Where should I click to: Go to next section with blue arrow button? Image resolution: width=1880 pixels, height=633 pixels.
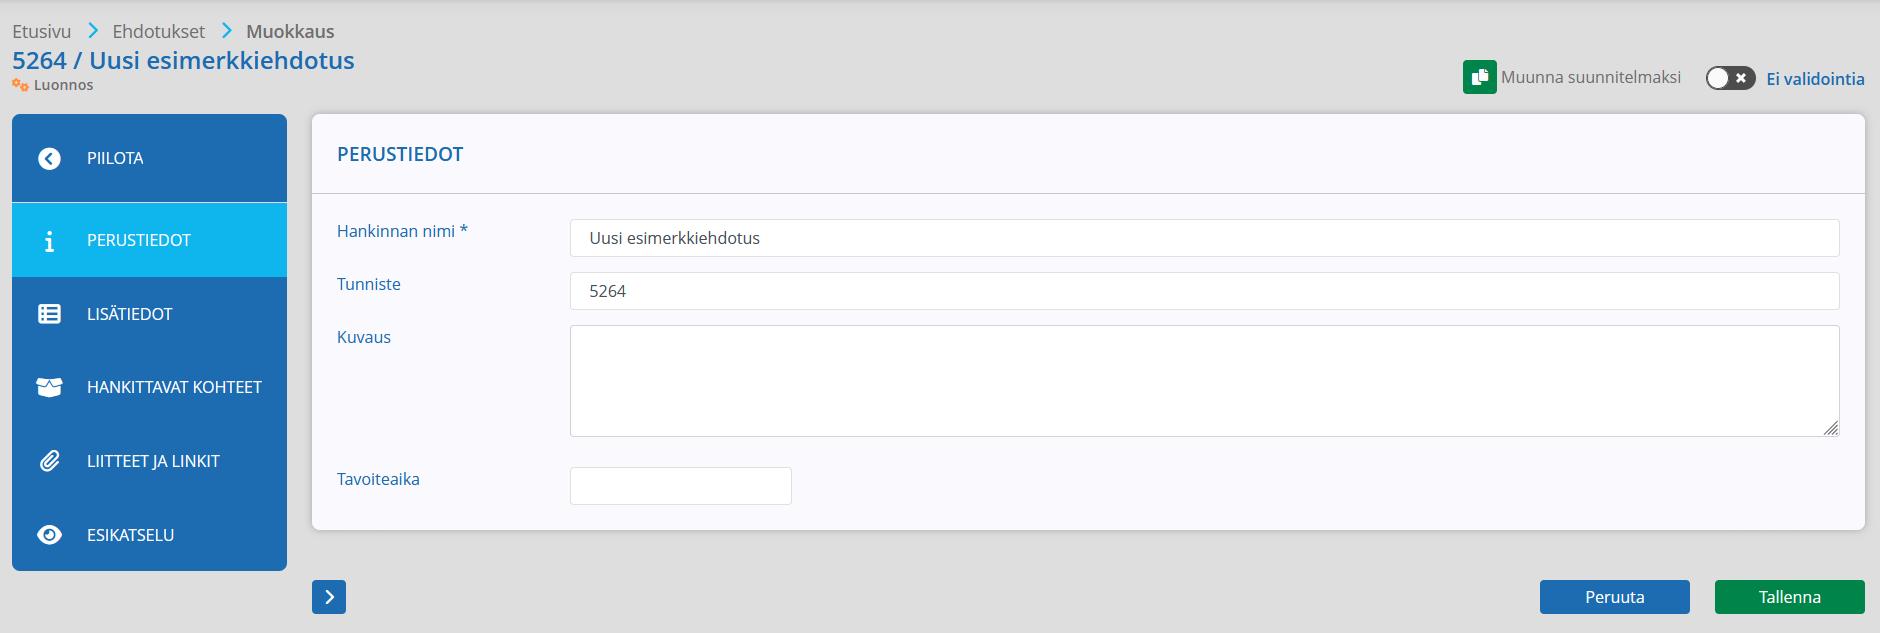(x=329, y=597)
